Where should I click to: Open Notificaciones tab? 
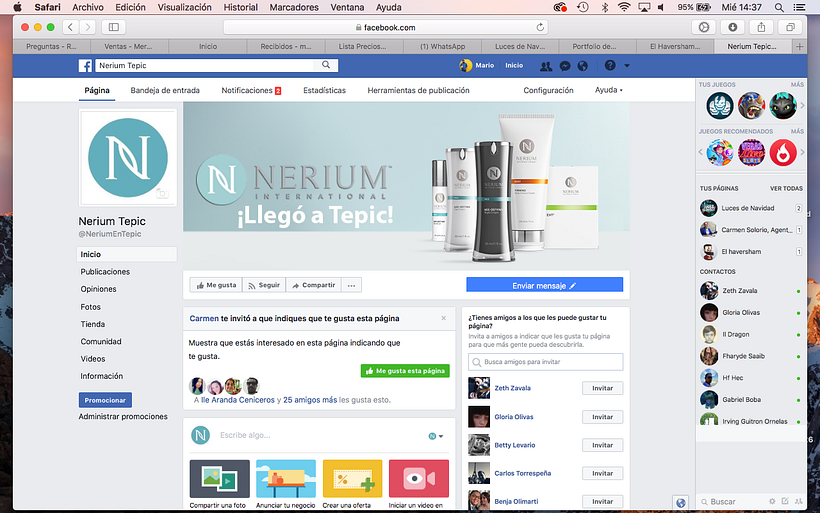(251, 90)
